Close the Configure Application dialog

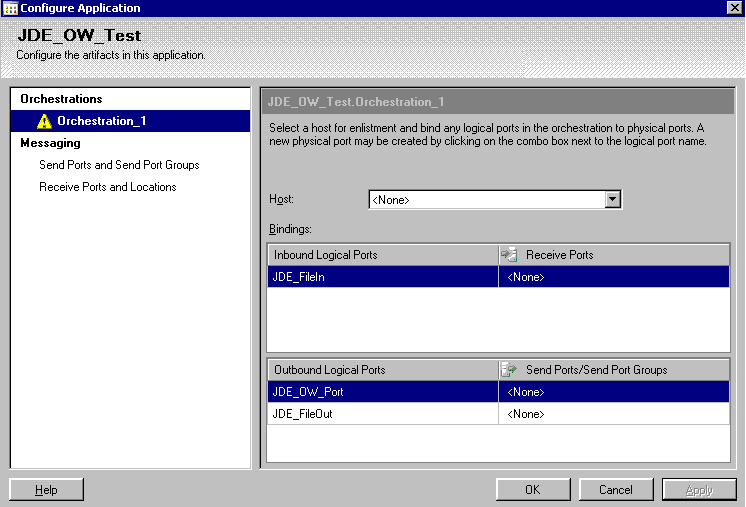(x=734, y=8)
